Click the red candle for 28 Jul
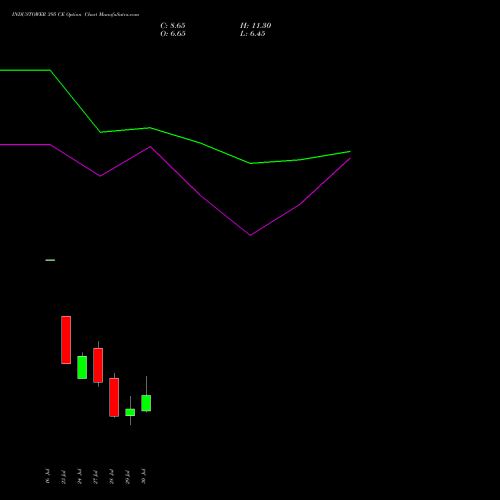This screenshot has width=500, height=500. point(114,397)
